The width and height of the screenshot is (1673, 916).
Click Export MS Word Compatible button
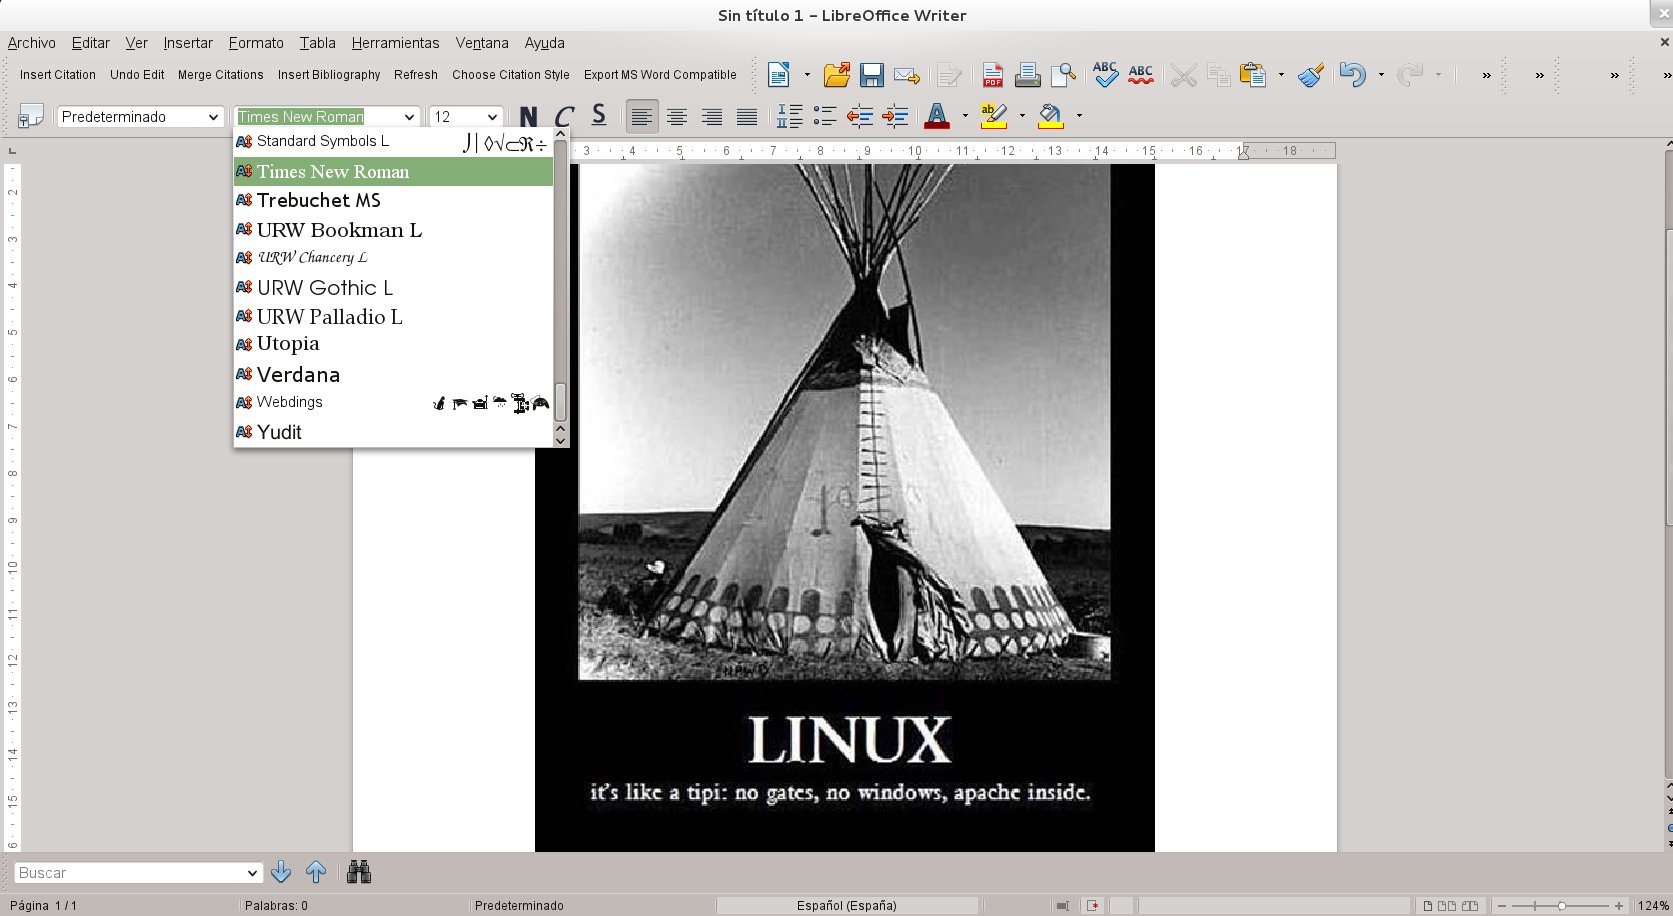point(660,75)
